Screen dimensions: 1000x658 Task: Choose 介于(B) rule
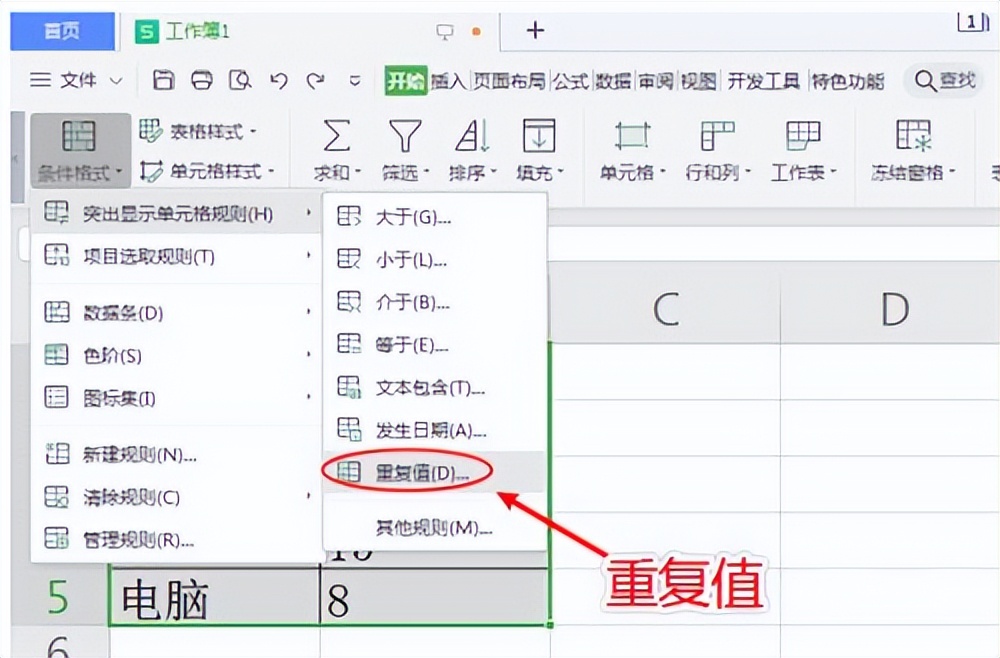(435, 302)
